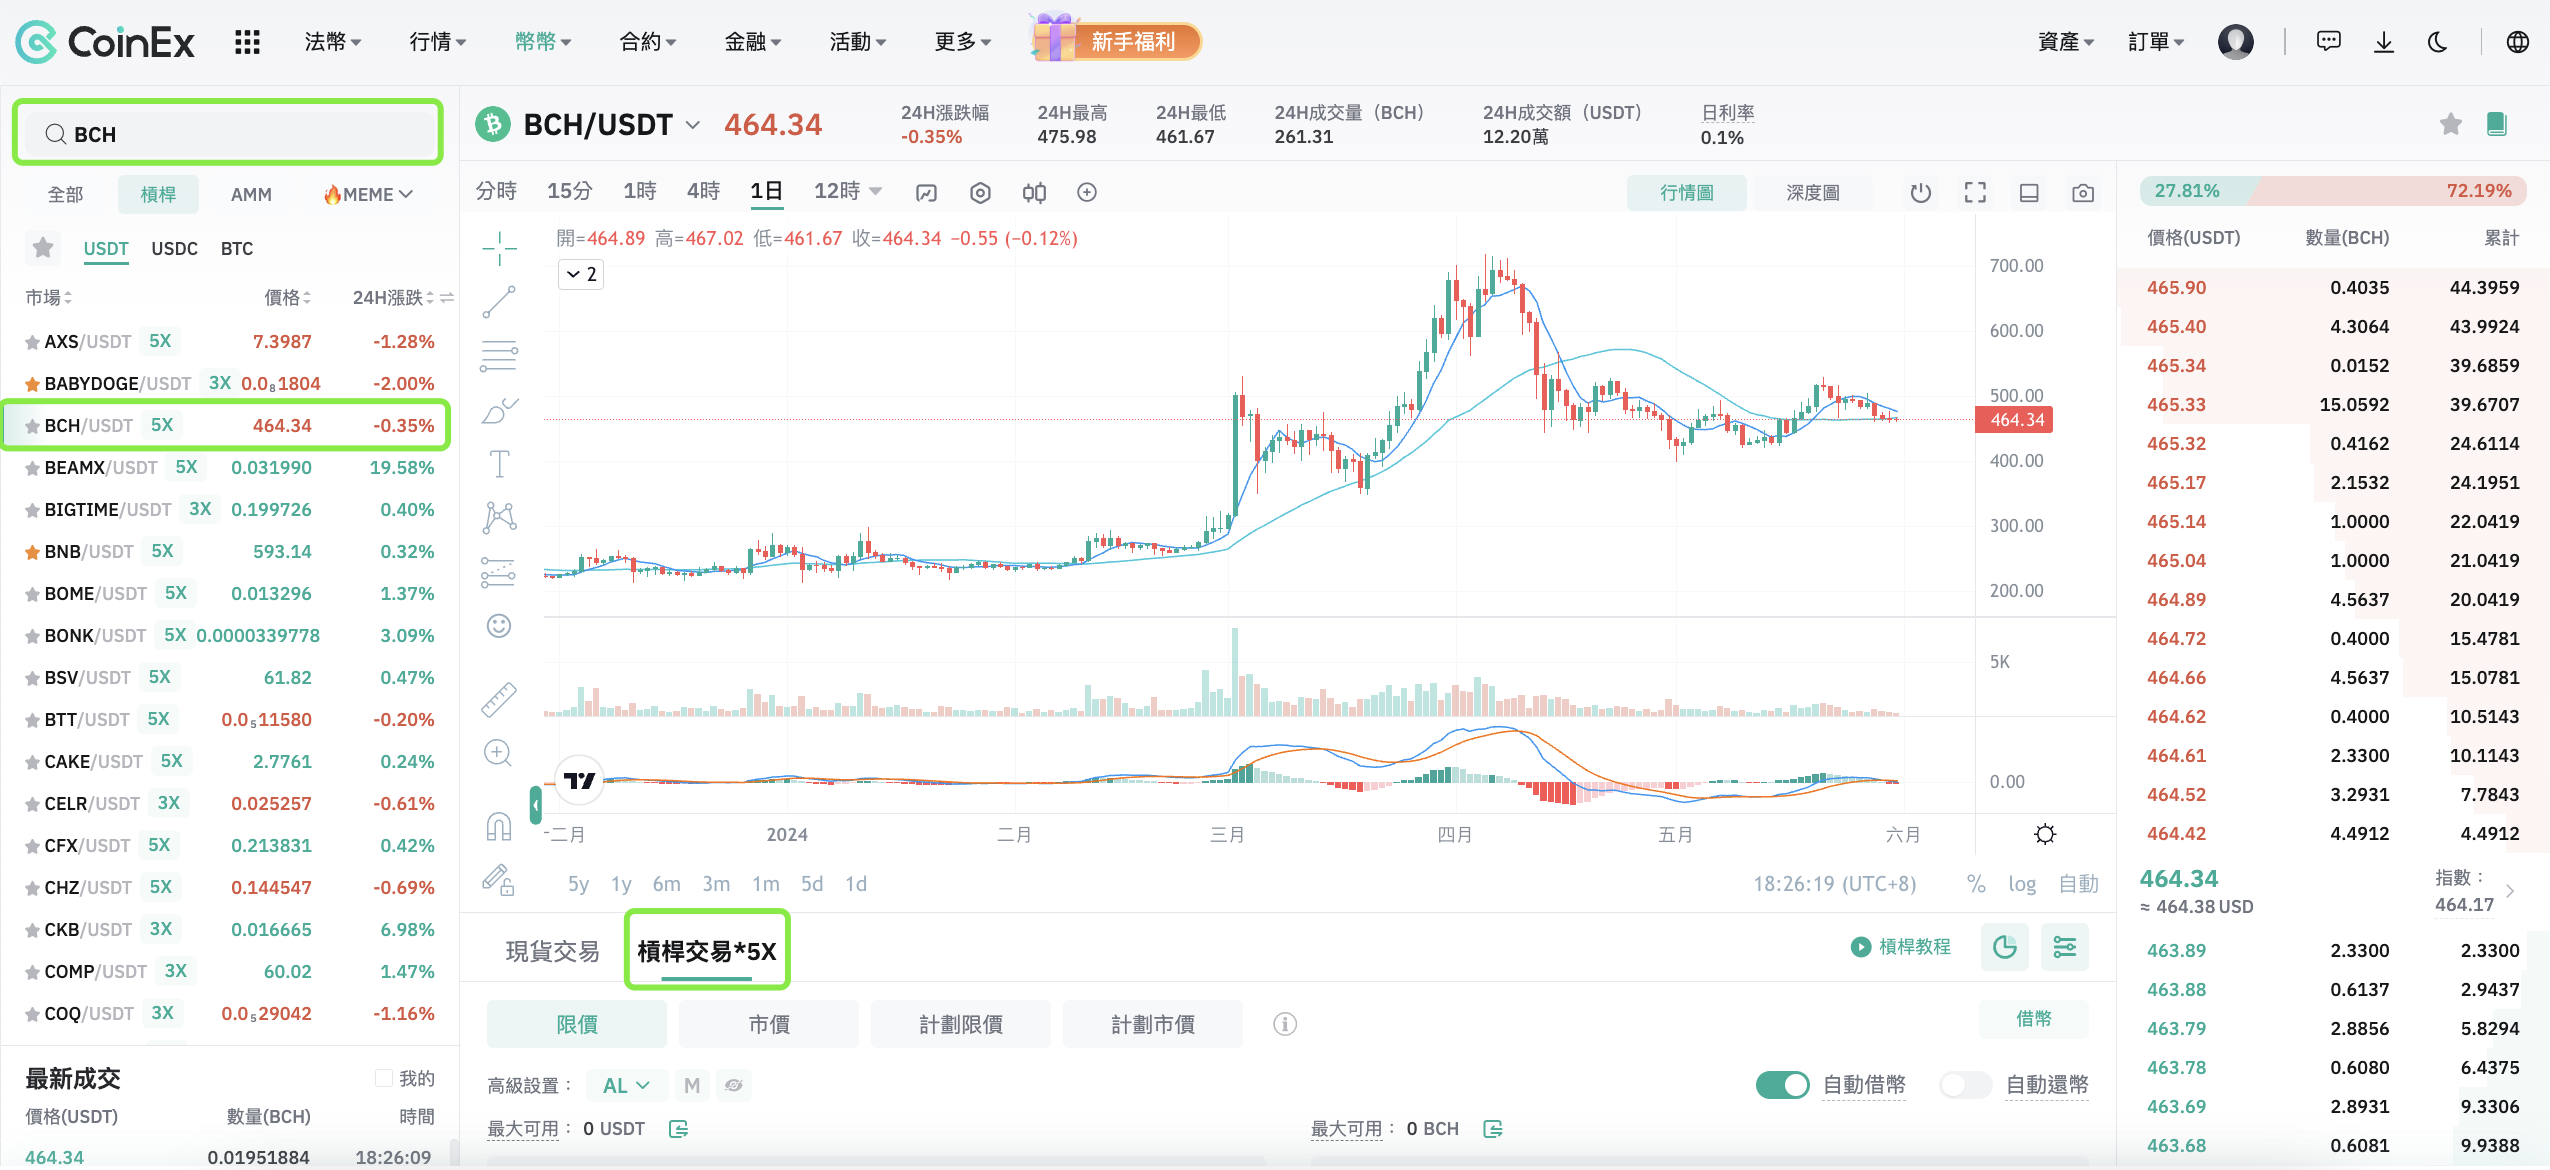Open chart axis settings gear
Screen dimensions: 2550x1170
pyautogui.click(x=2045, y=834)
